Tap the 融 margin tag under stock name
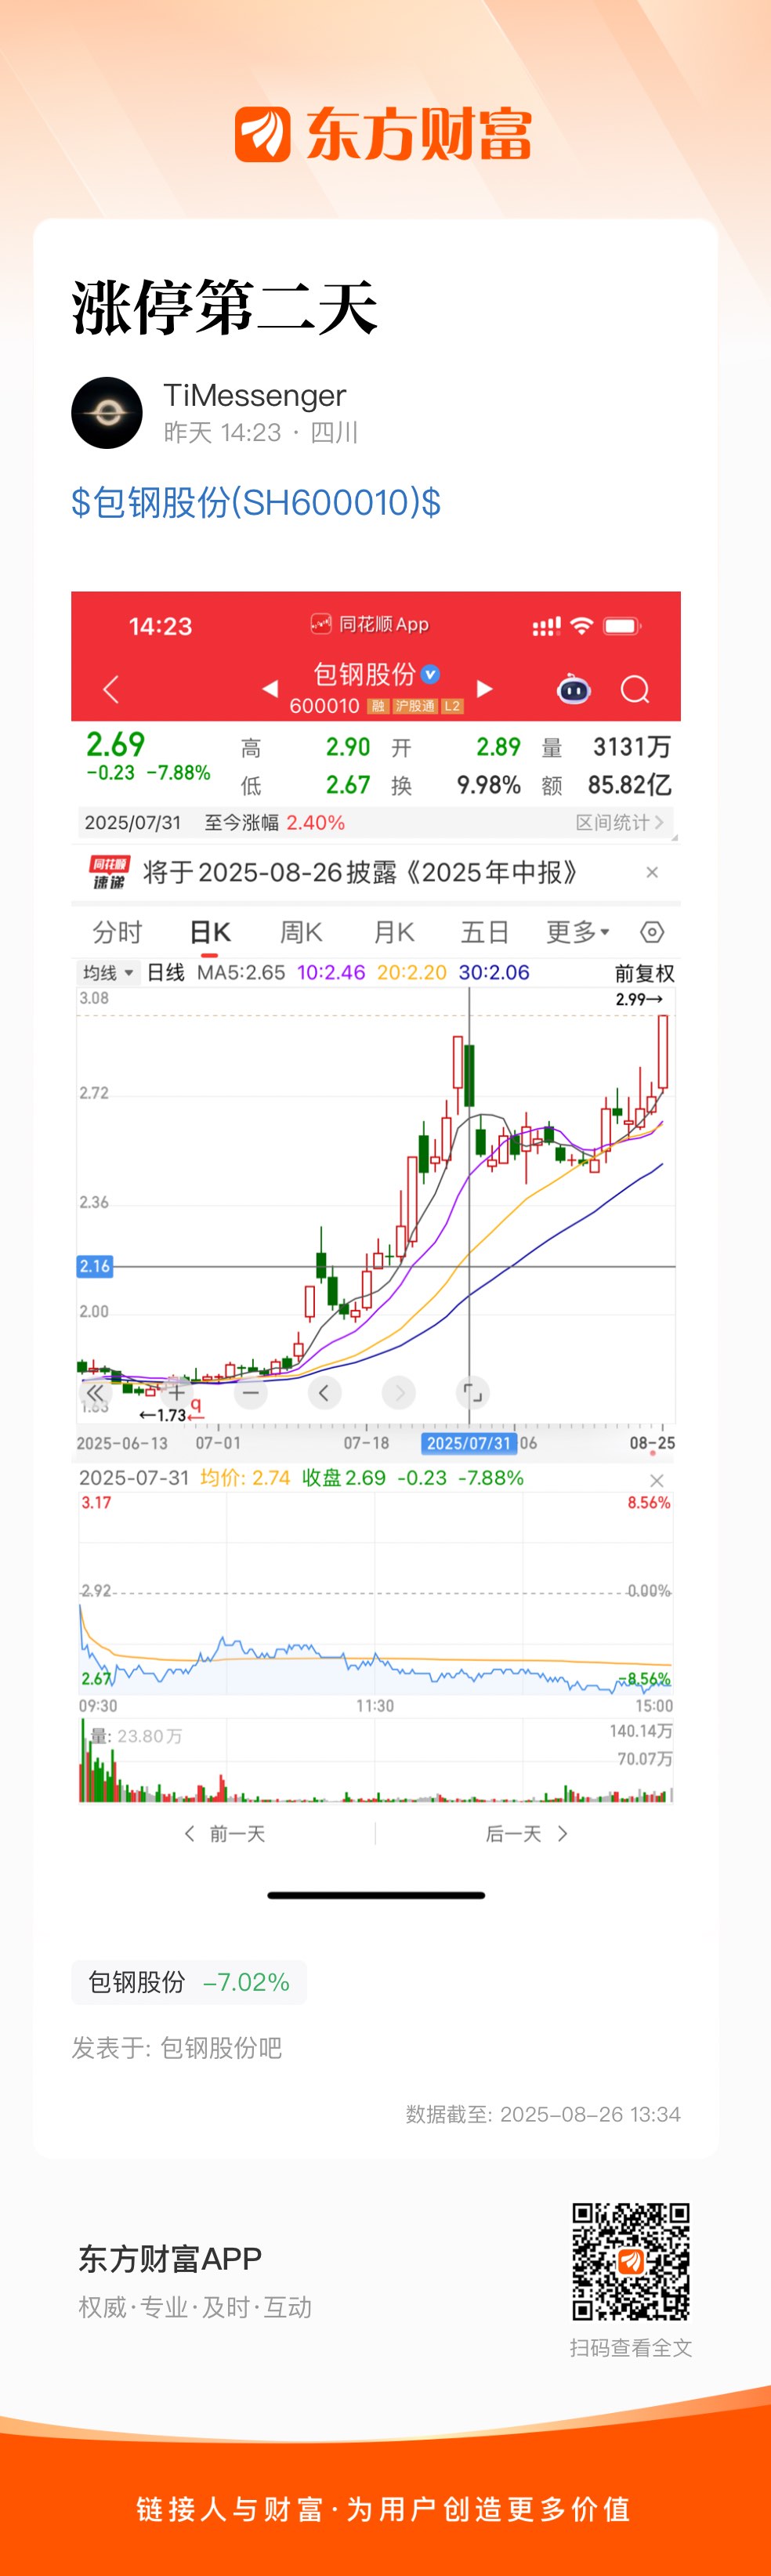This screenshot has width=771, height=2576. 378,706
